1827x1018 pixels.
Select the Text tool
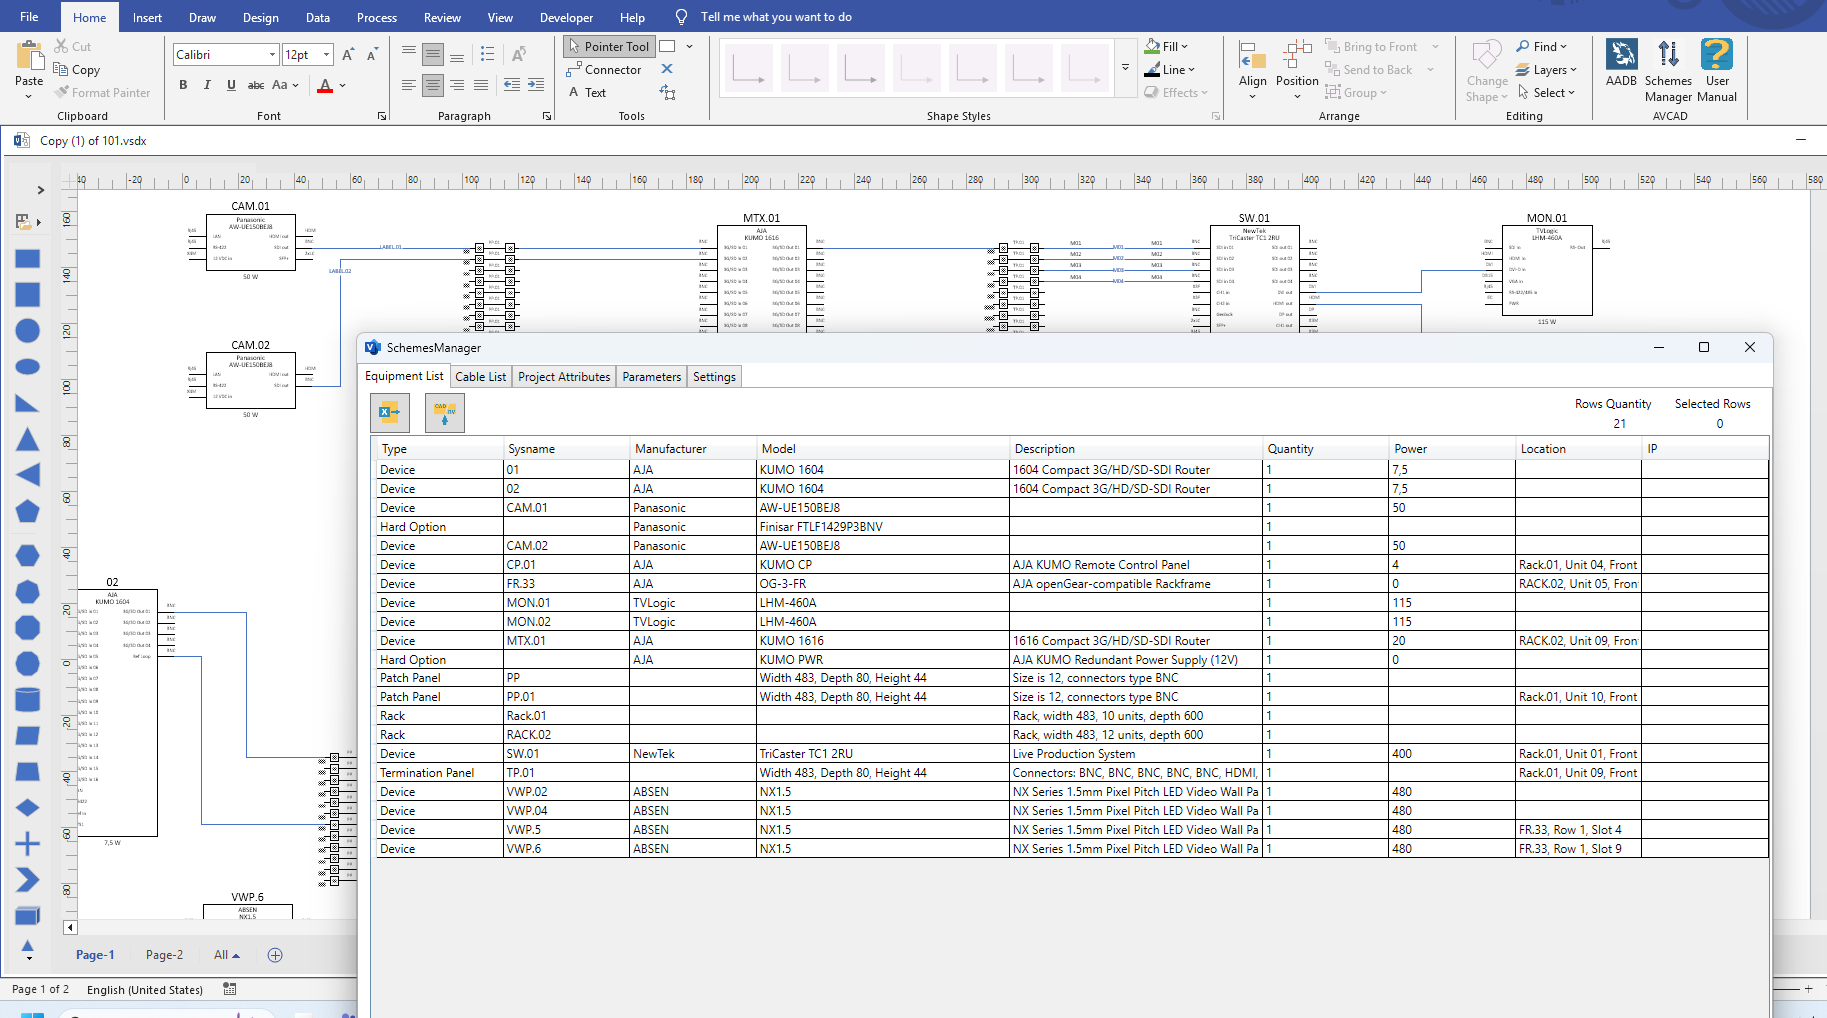point(587,93)
